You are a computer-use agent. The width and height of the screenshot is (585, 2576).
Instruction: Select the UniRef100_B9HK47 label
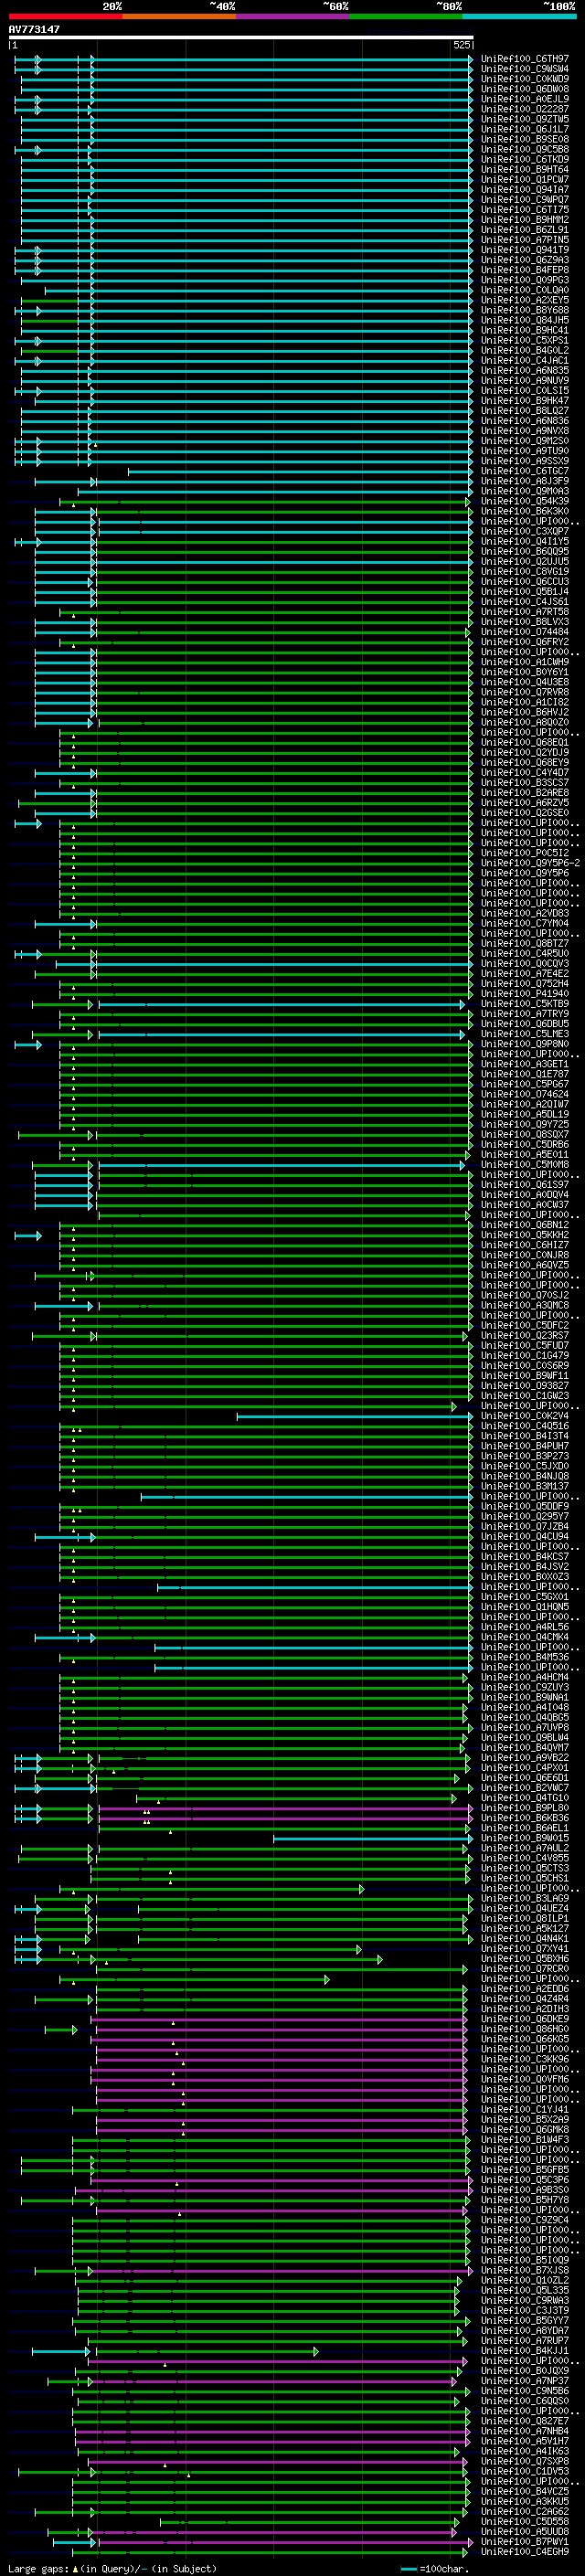525,400
